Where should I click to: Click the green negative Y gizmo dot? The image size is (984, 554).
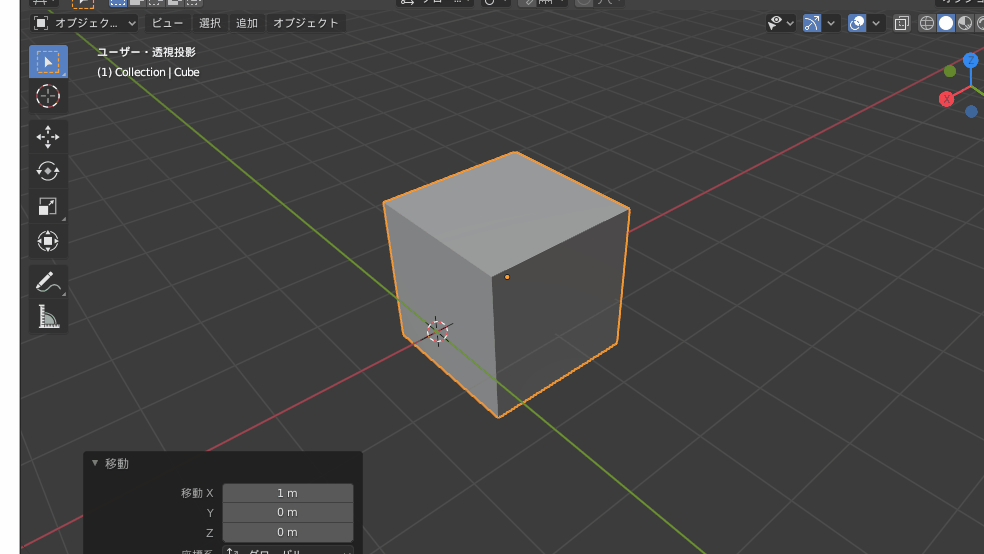[x=950, y=72]
